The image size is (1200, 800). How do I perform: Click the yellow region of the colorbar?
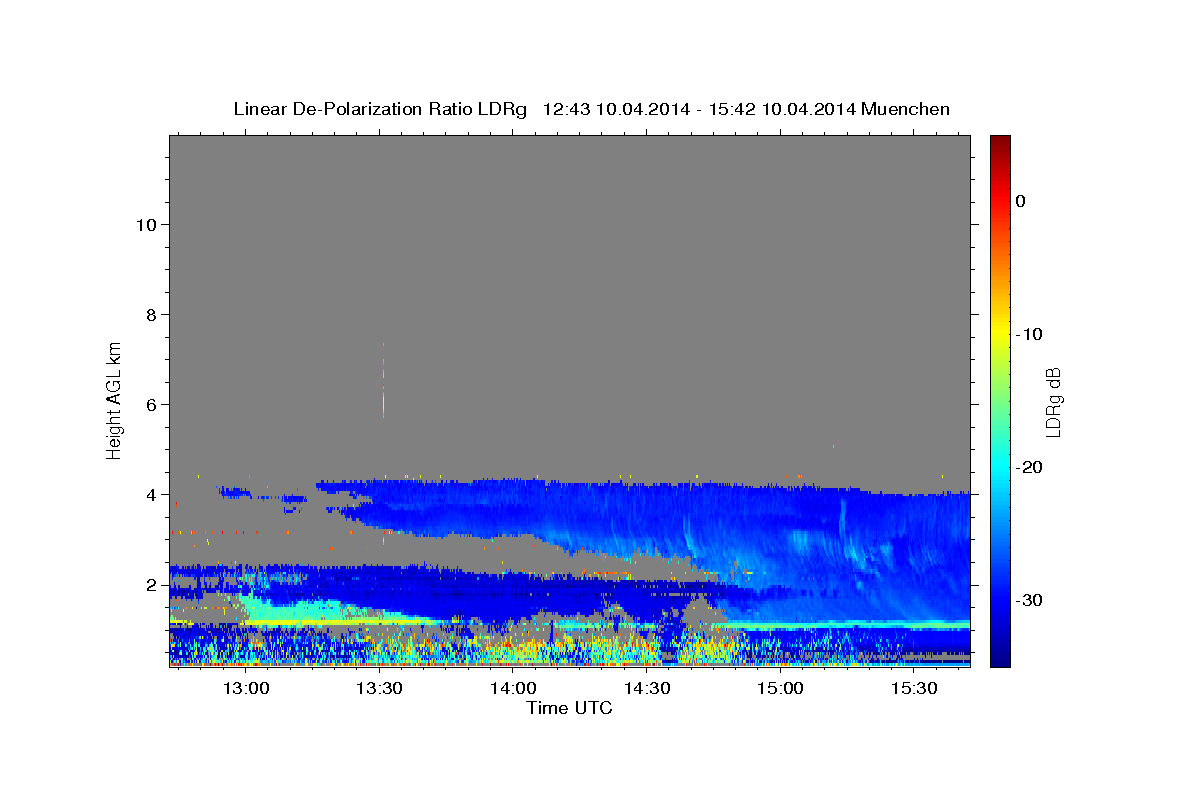click(1000, 334)
